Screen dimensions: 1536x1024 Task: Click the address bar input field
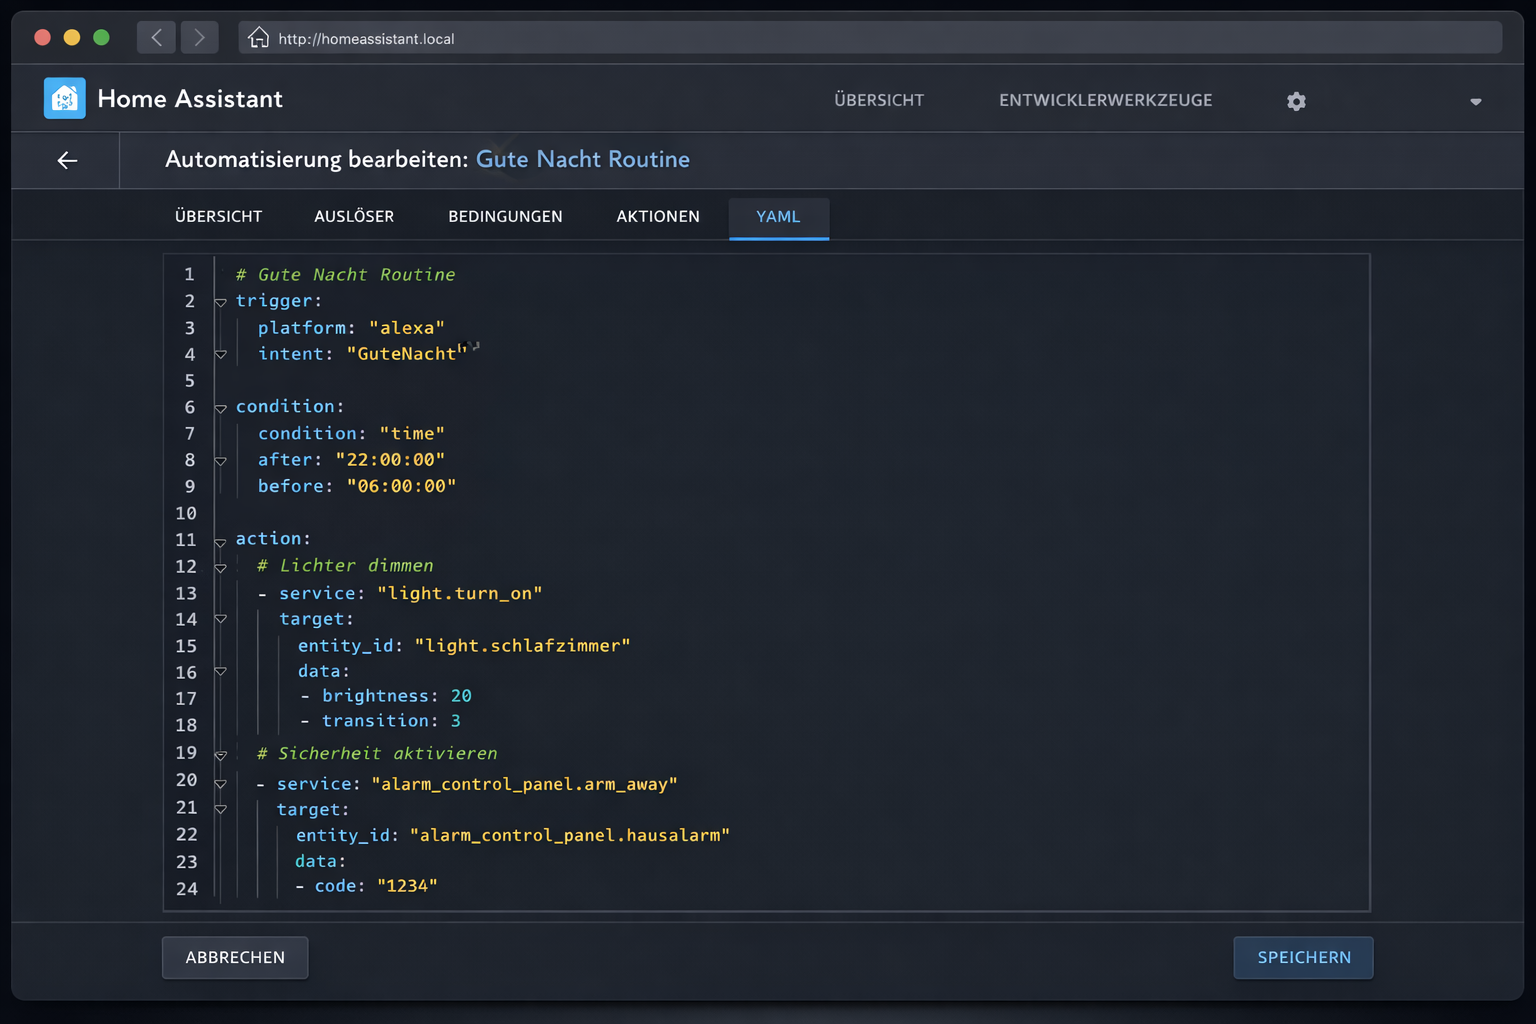click(x=700, y=37)
